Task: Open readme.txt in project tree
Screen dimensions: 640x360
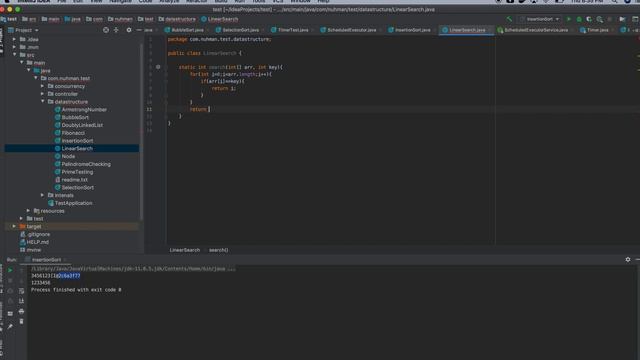Action: coord(74,180)
